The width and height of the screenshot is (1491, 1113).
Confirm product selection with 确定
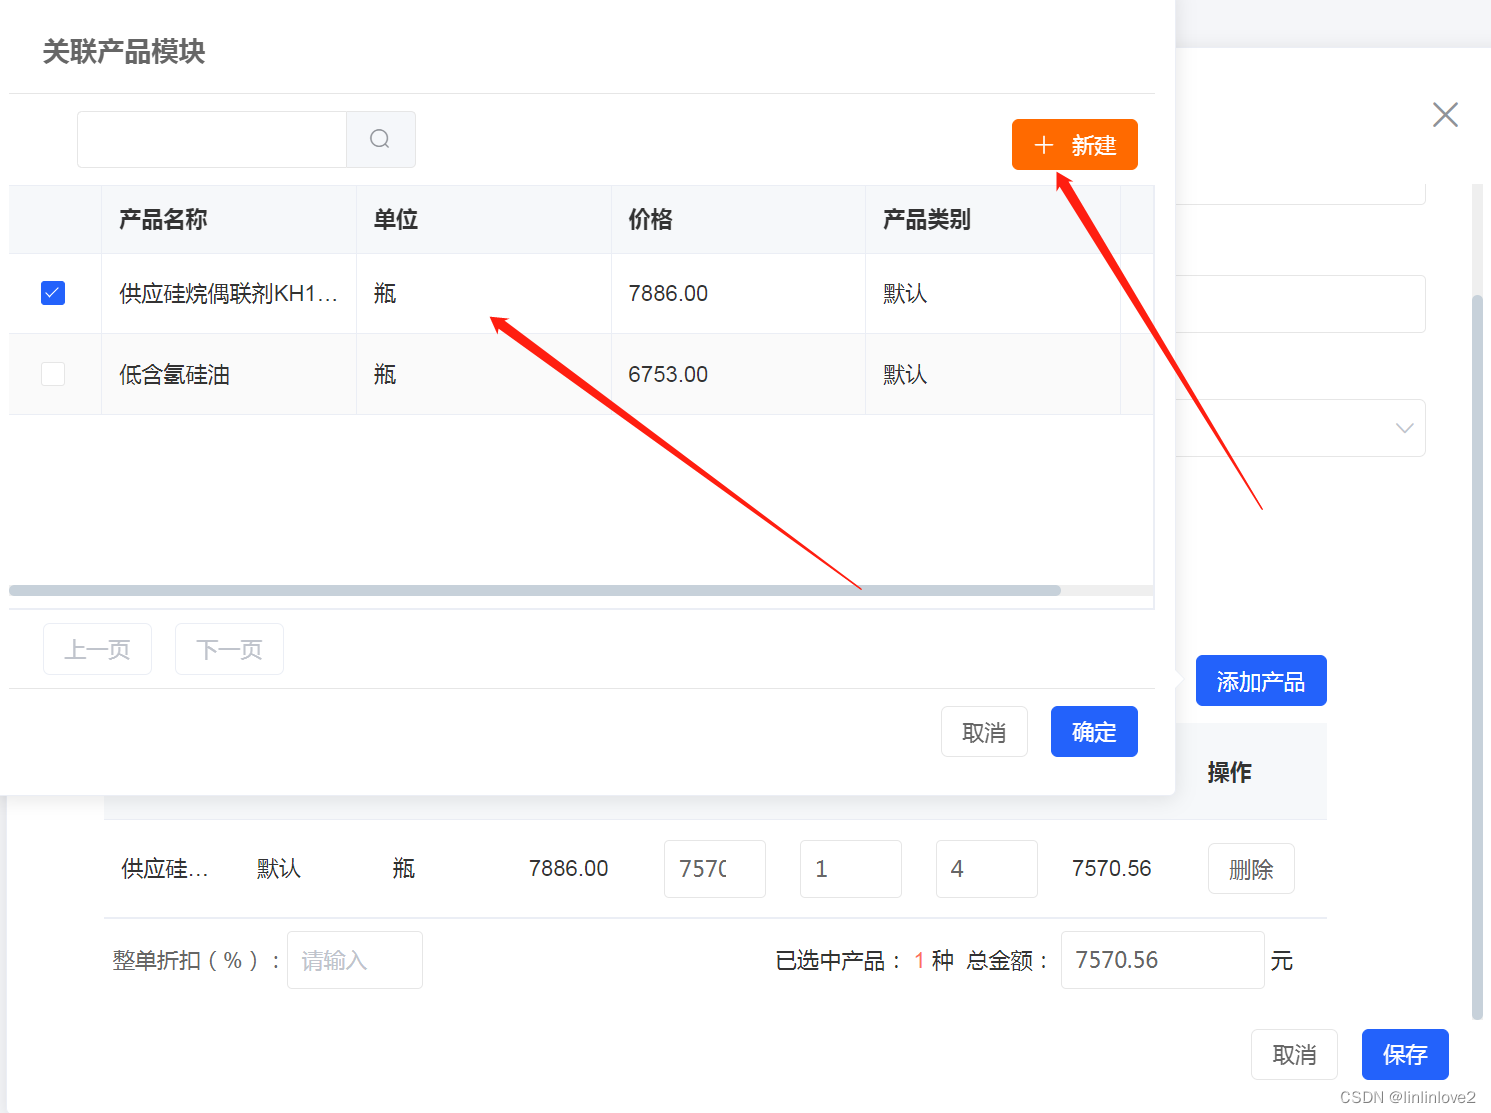click(x=1094, y=732)
